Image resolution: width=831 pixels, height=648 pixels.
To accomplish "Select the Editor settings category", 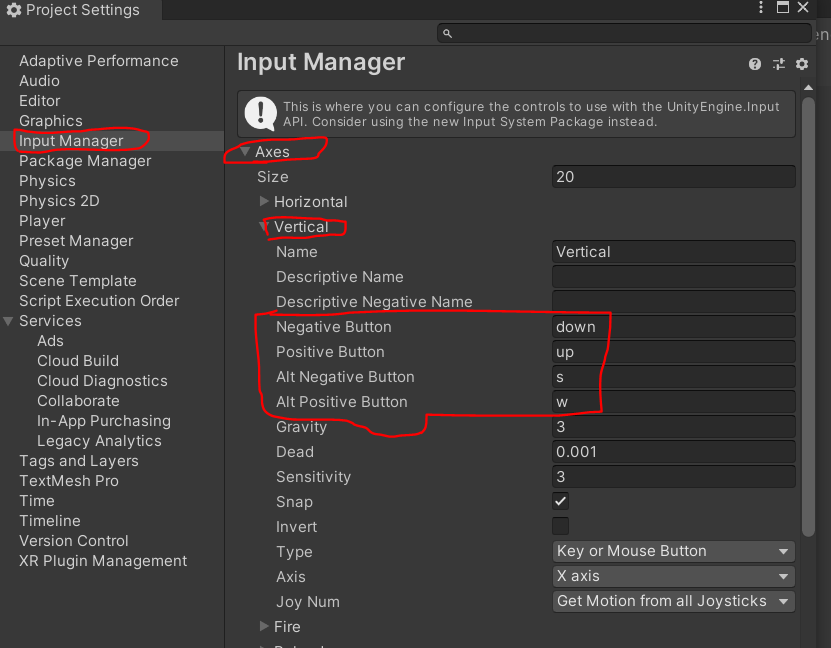I will pyautogui.click(x=40, y=101).
